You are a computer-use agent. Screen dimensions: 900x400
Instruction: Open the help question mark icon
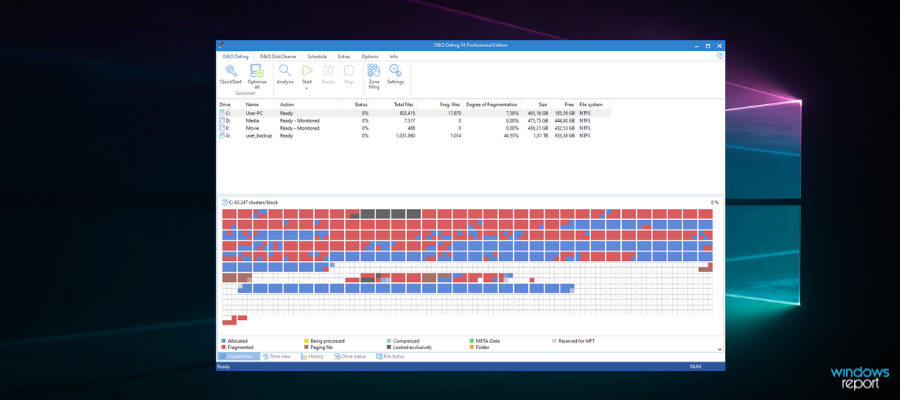(x=720, y=56)
